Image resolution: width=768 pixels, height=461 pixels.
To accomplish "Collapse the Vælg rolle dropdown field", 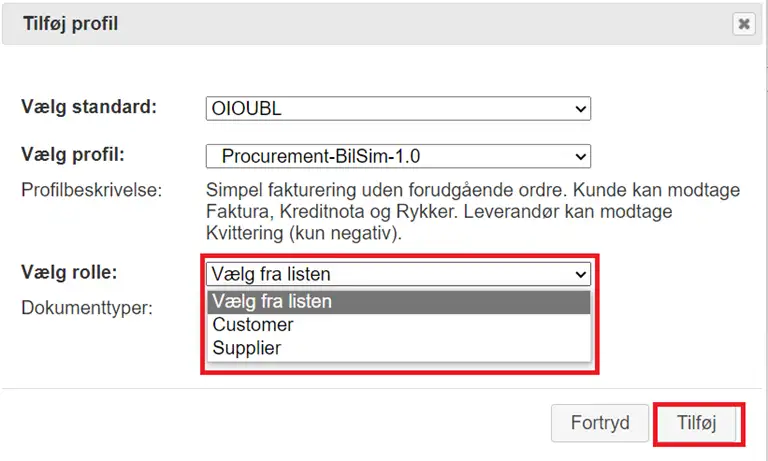I will point(397,274).
